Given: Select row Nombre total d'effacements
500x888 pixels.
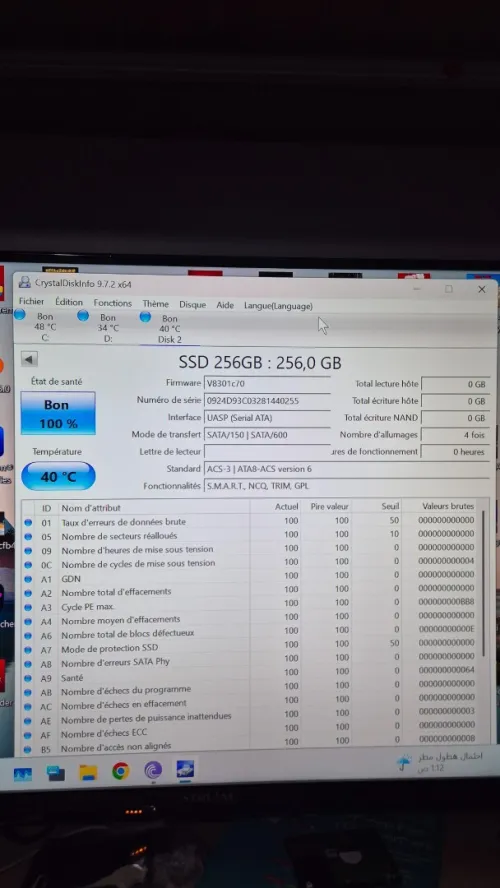Looking at the screenshot, I should (251, 591).
